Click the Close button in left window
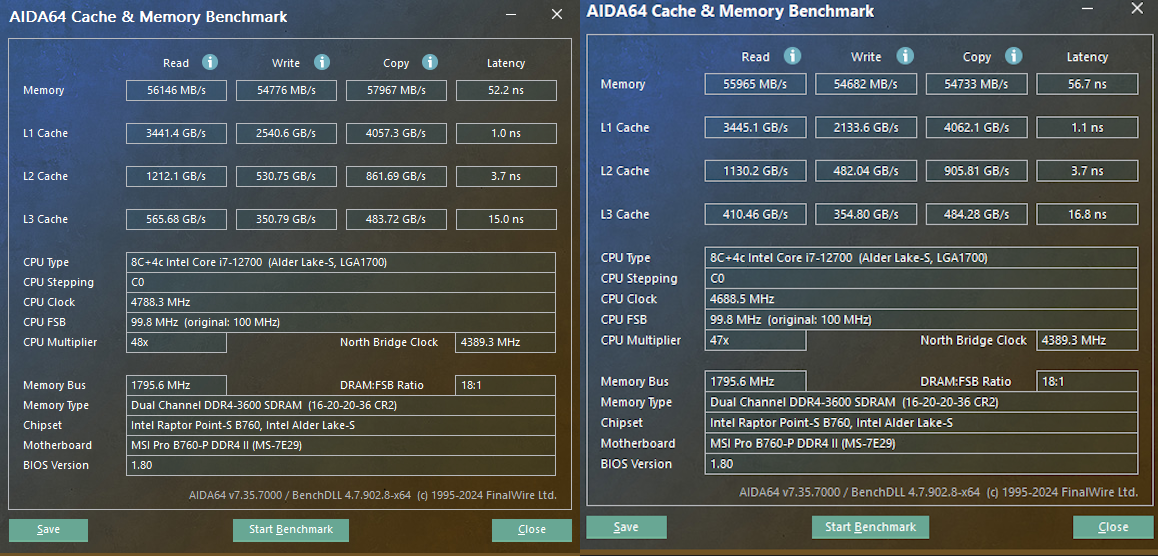 [x=532, y=530]
